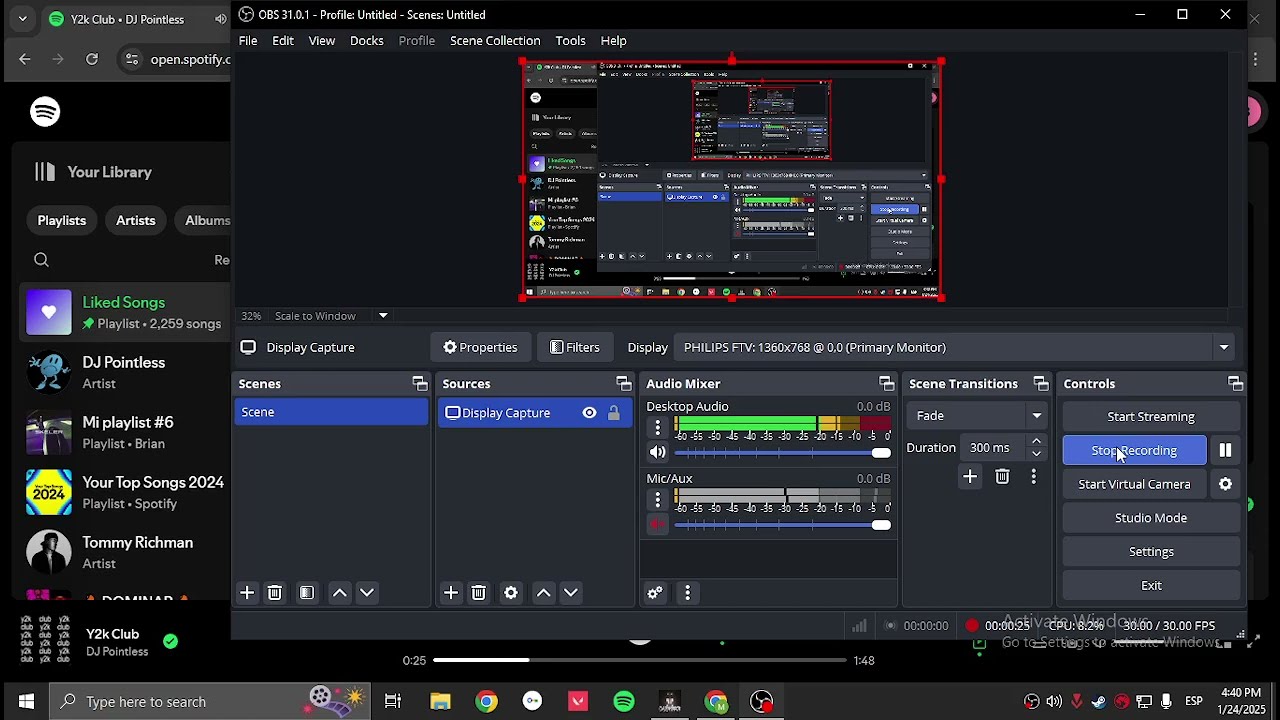Open Spotify from the Windows taskbar
This screenshot has width=1280, height=720.
tap(624, 701)
